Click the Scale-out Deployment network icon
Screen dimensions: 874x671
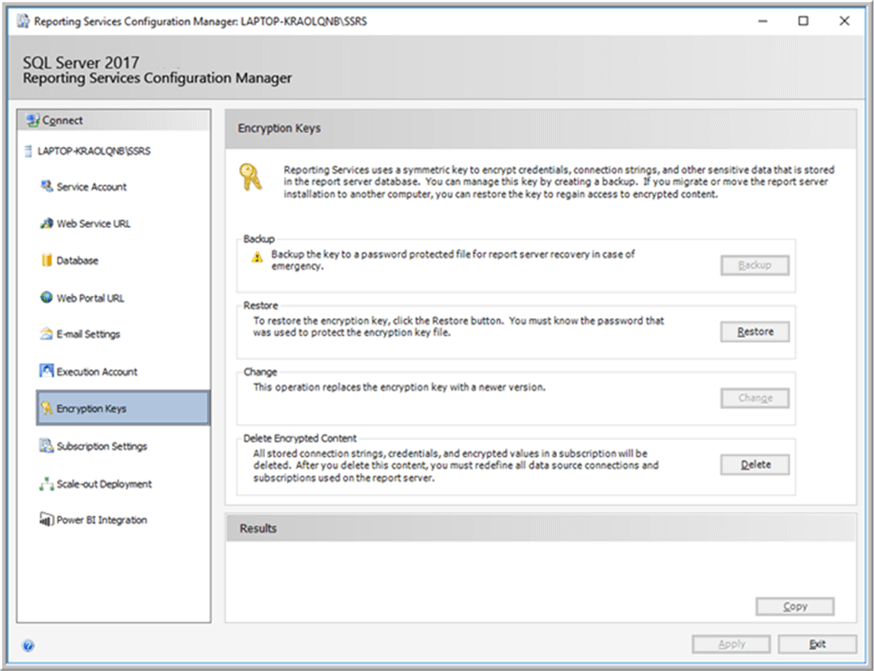[47, 484]
